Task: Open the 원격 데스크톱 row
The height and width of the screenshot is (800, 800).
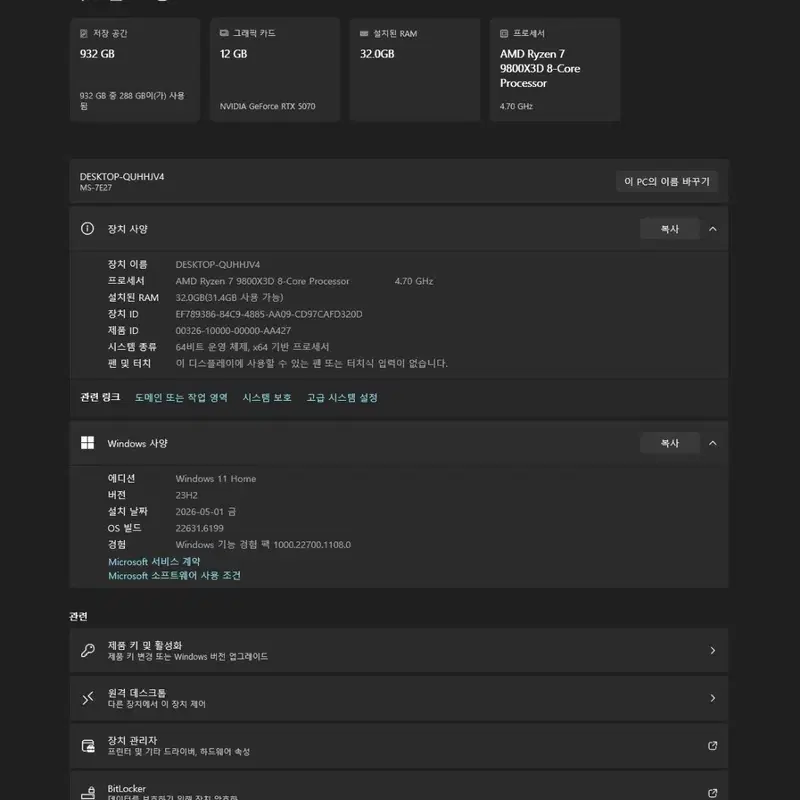Action: click(399, 698)
